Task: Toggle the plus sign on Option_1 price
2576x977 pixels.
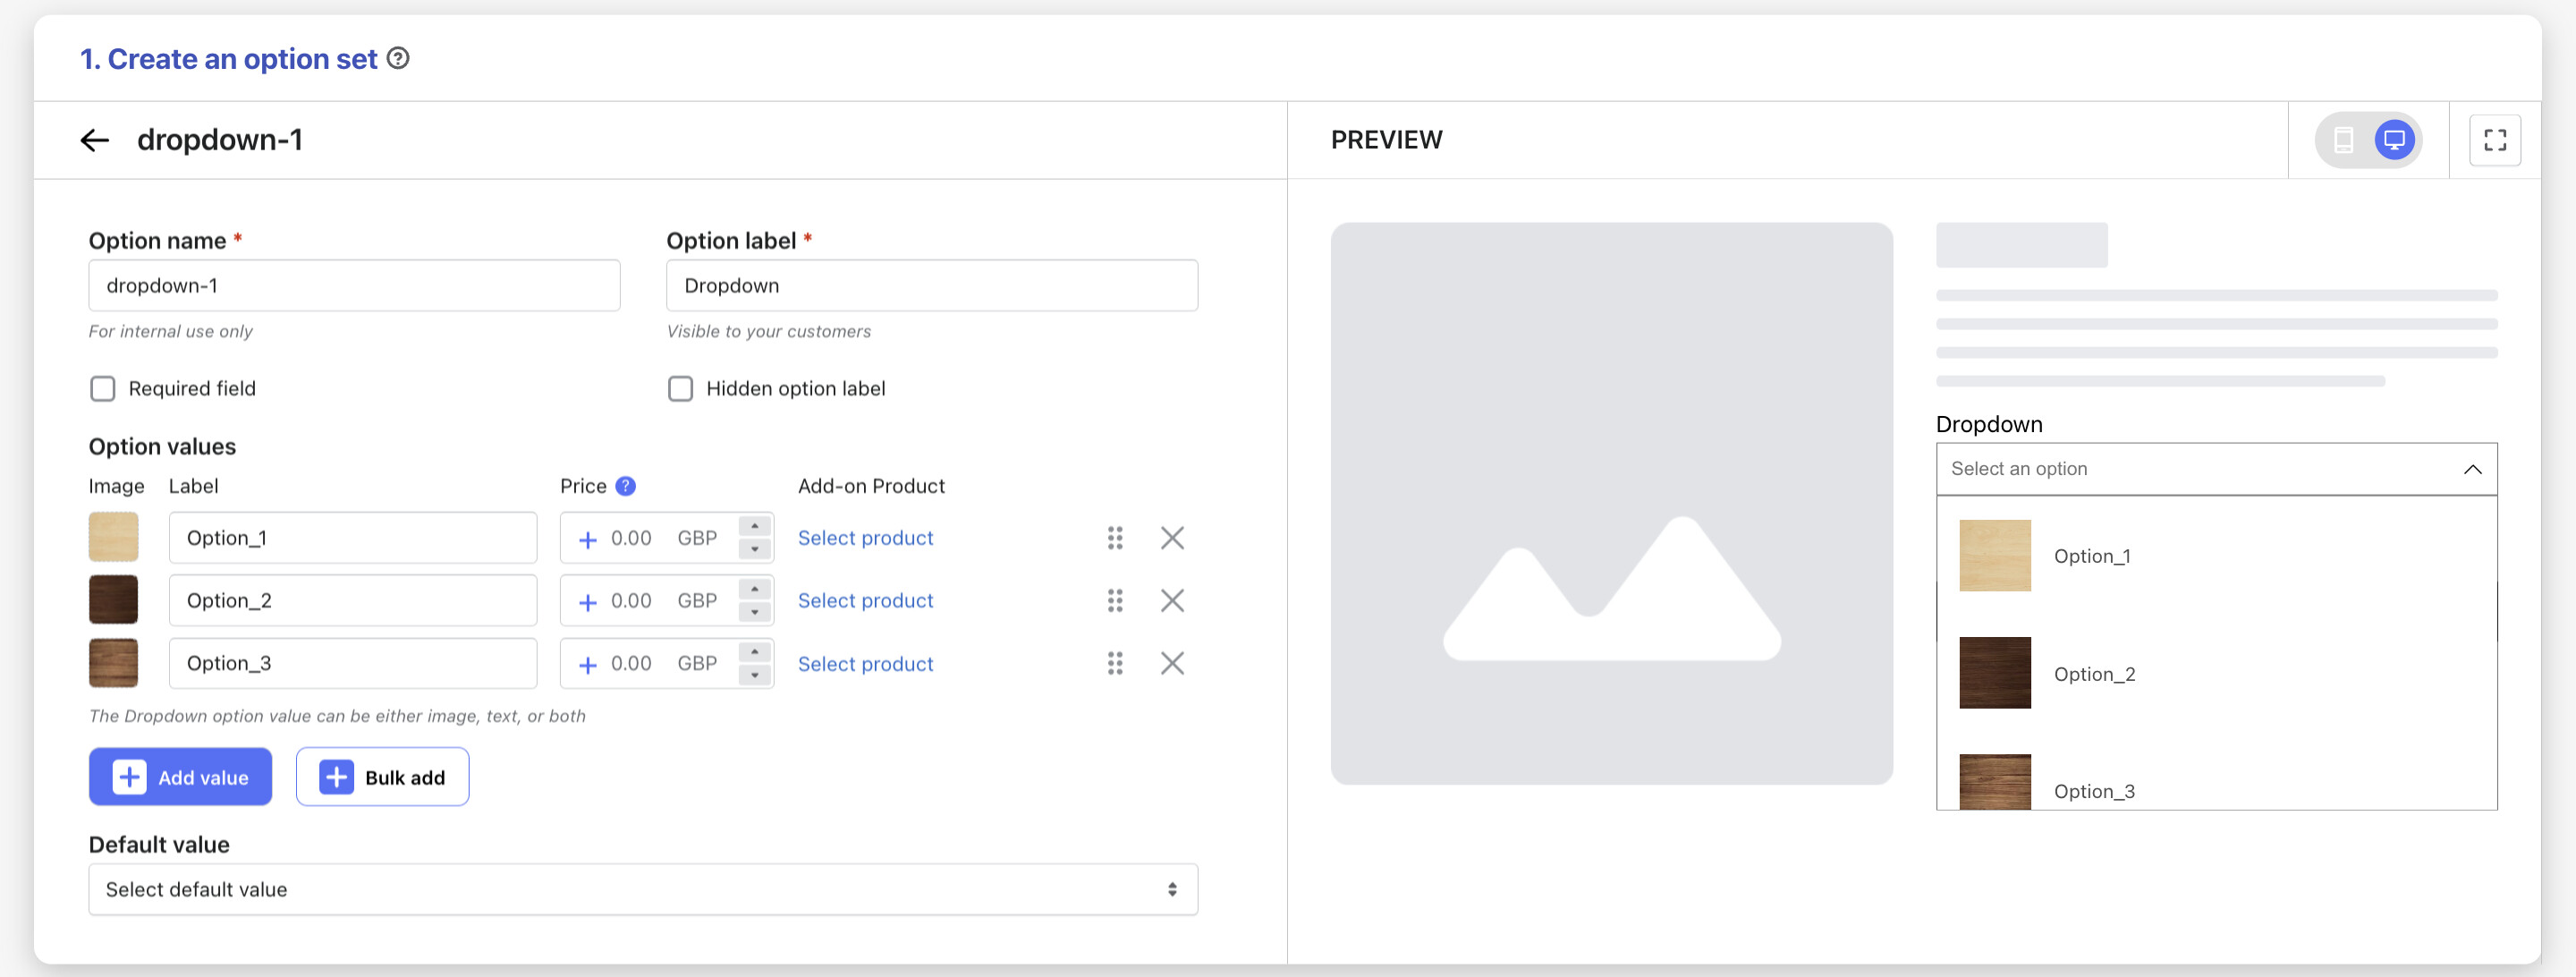Action: [x=588, y=540]
